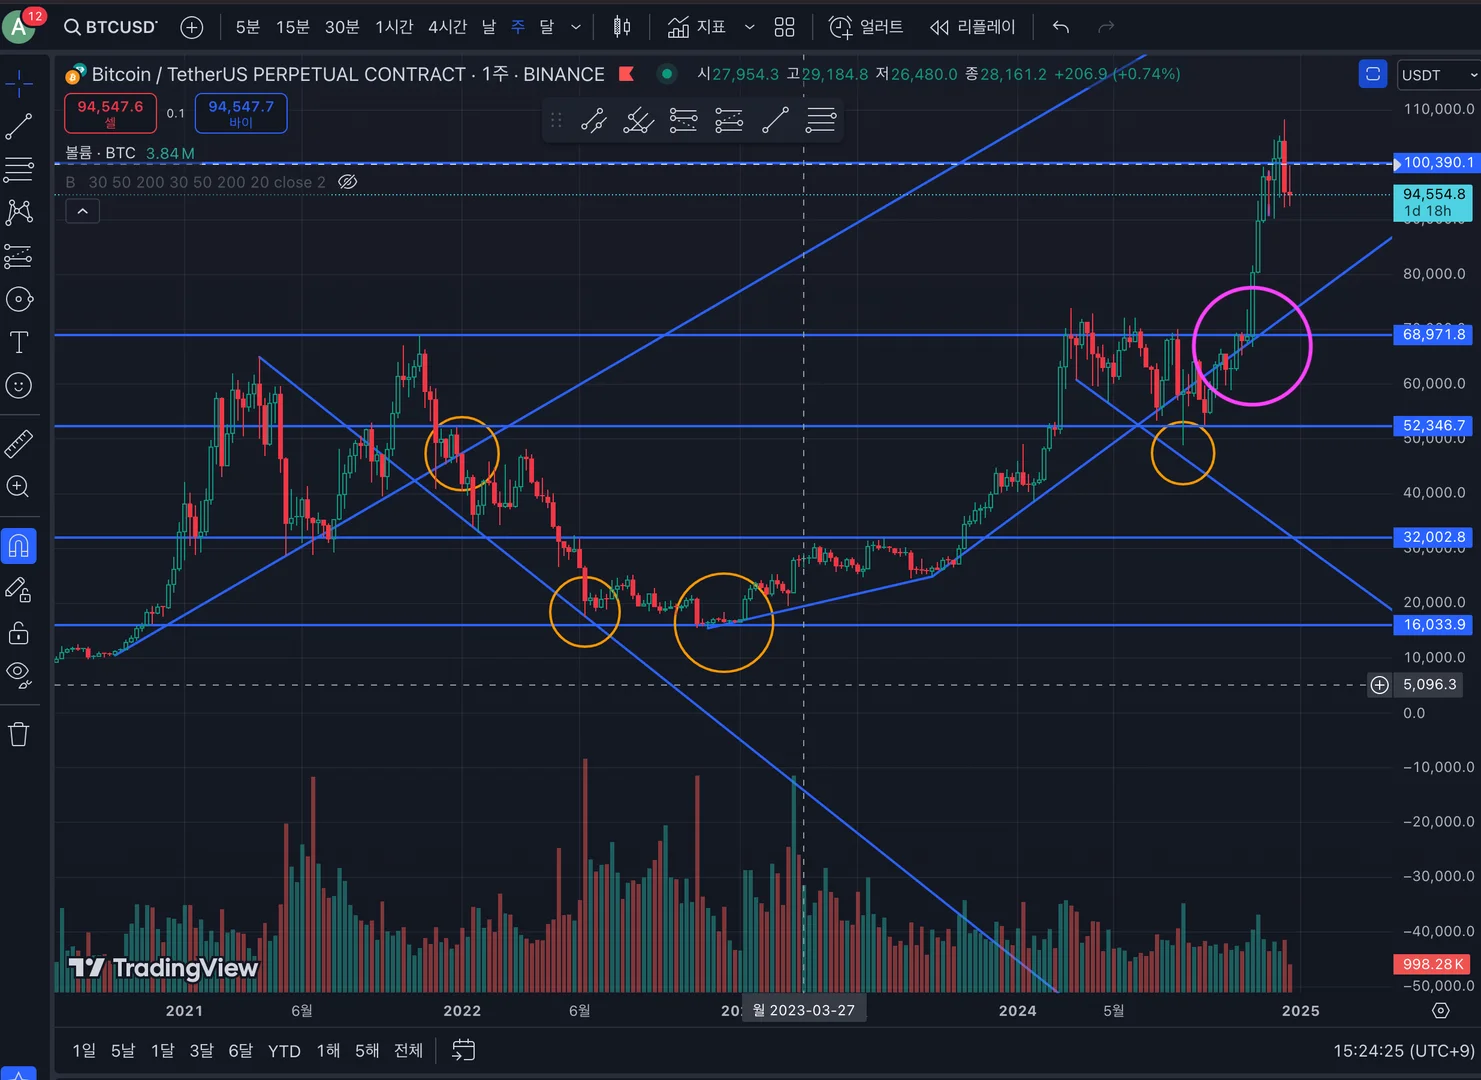Open the chevron dropdown next to 지표
The image size is (1481, 1080).
(x=749, y=27)
